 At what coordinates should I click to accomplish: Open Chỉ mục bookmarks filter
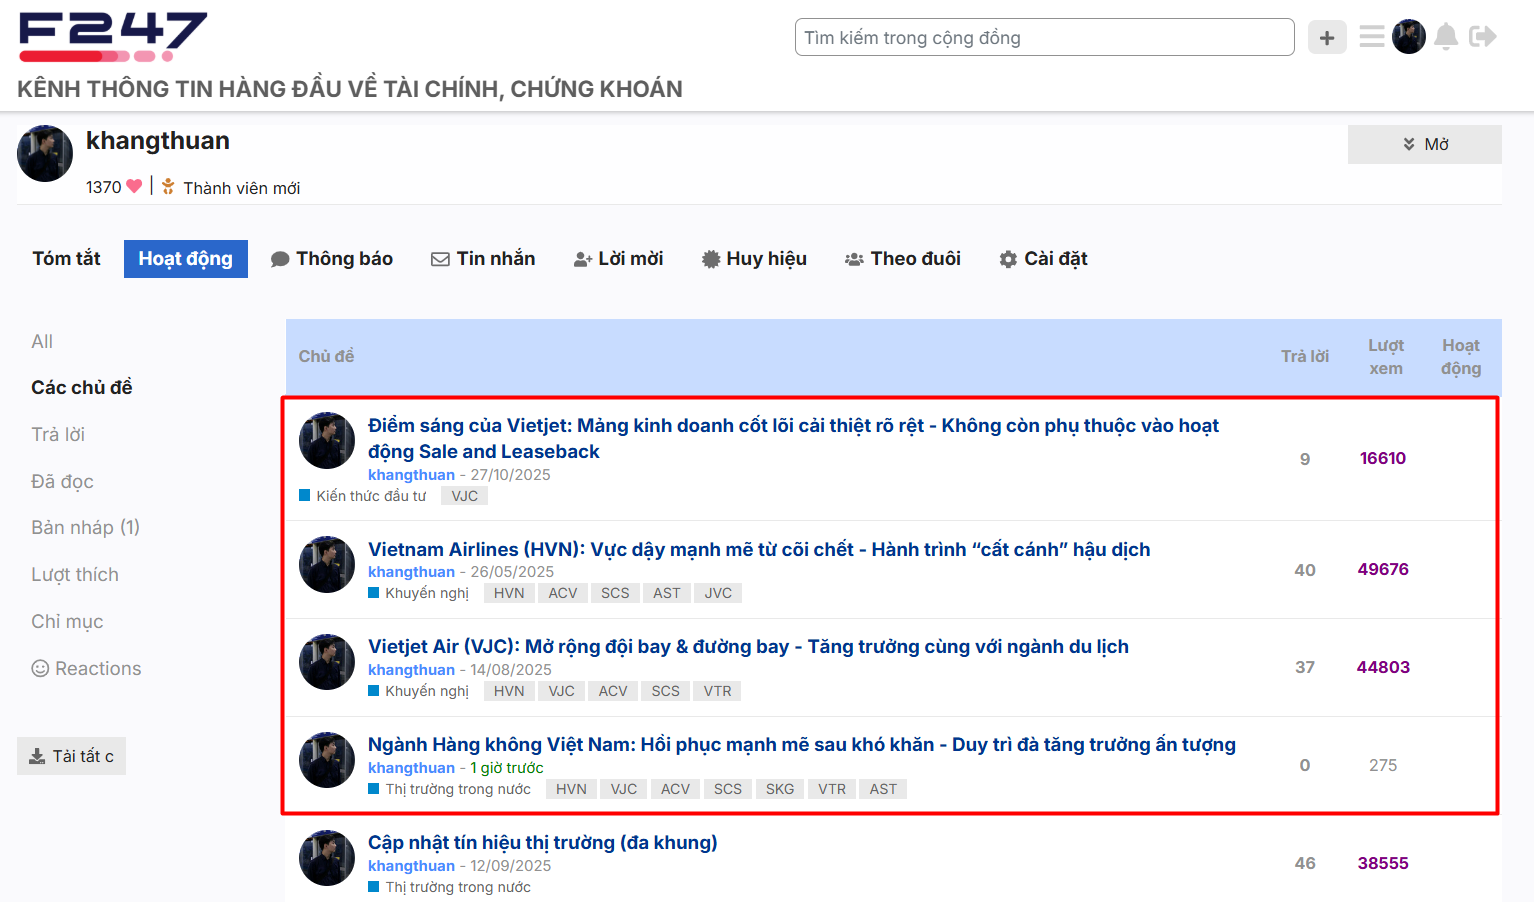67,622
